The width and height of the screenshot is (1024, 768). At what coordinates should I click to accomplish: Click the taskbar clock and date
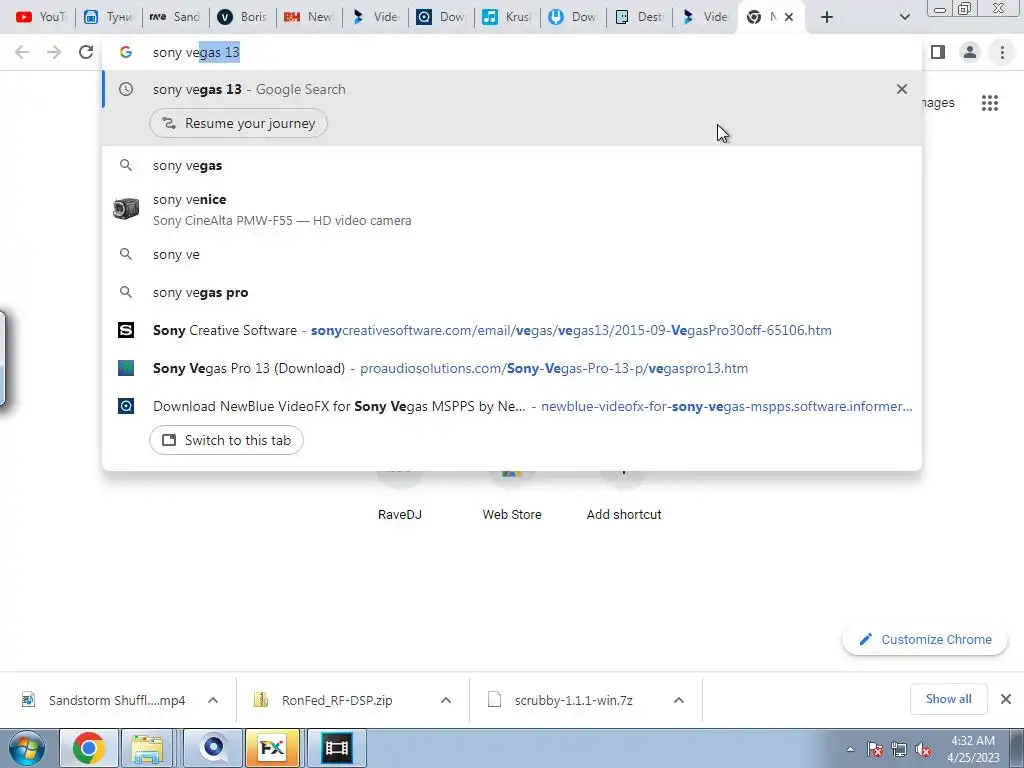(973, 749)
